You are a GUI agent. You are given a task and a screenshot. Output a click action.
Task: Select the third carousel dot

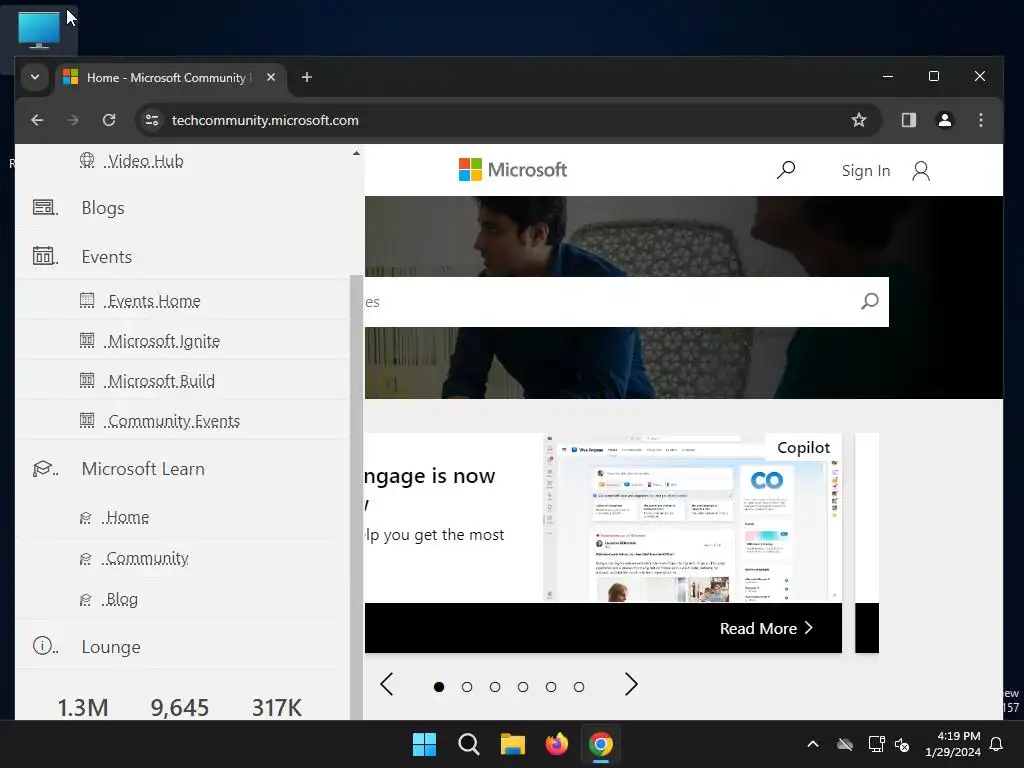coord(495,687)
